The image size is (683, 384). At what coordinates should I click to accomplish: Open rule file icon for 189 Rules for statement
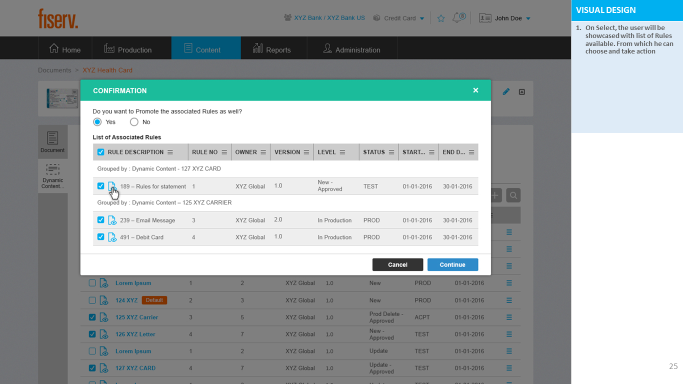[112, 186]
